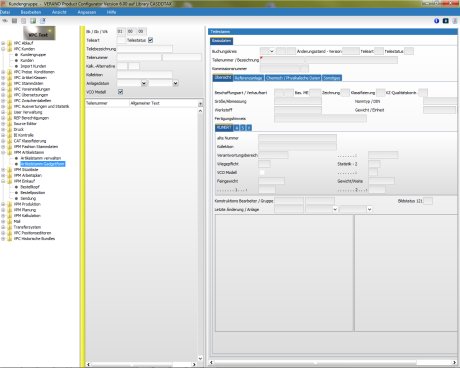Click the Teilebezeichnung input field

[x=145, y=49]
